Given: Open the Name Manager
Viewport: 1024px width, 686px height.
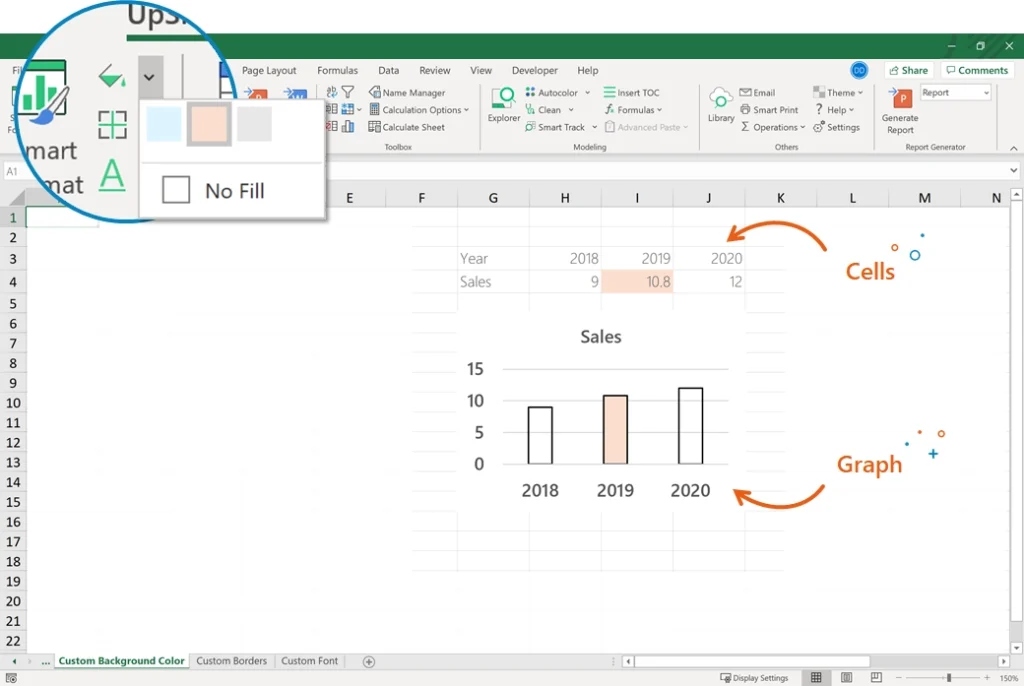Looking at the screenshot, I should tap(411, 91).
